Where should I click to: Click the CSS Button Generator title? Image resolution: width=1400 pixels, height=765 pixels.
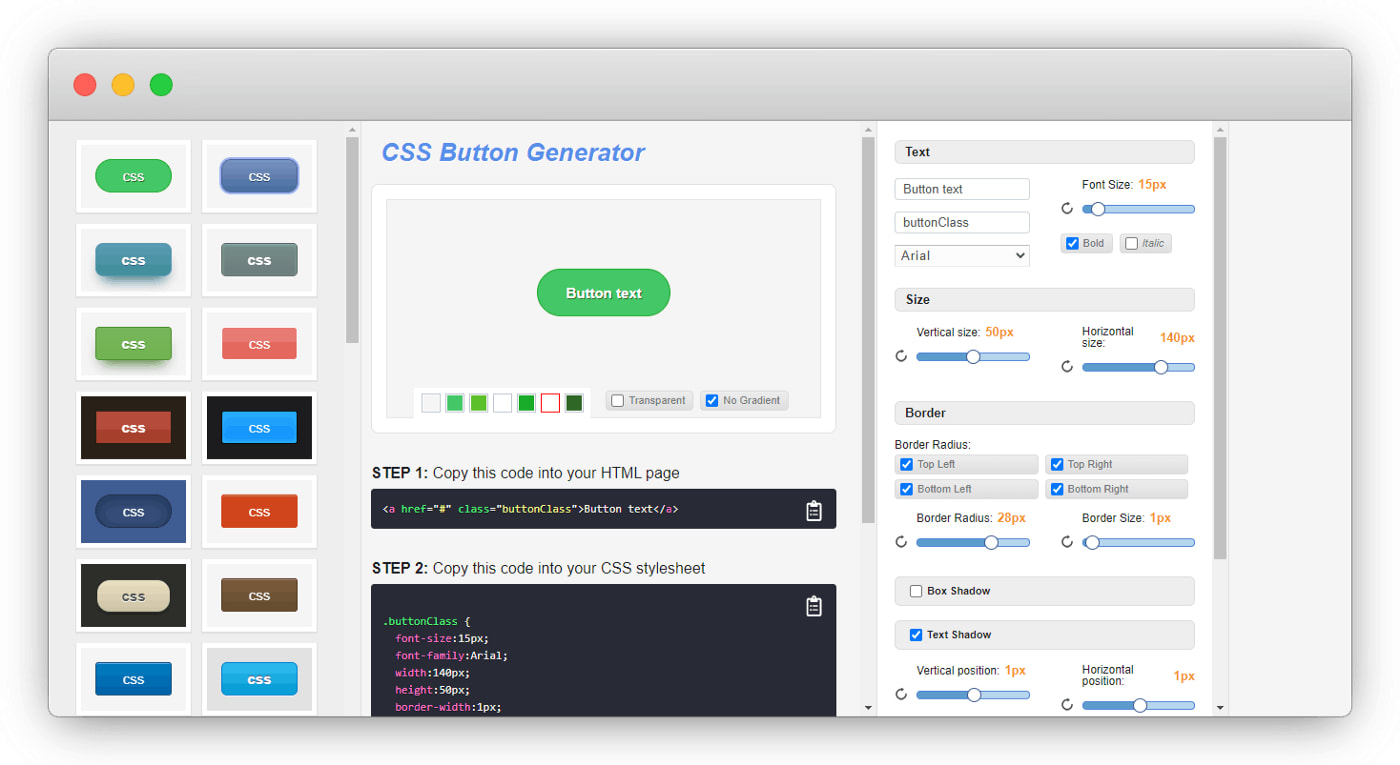513,153
